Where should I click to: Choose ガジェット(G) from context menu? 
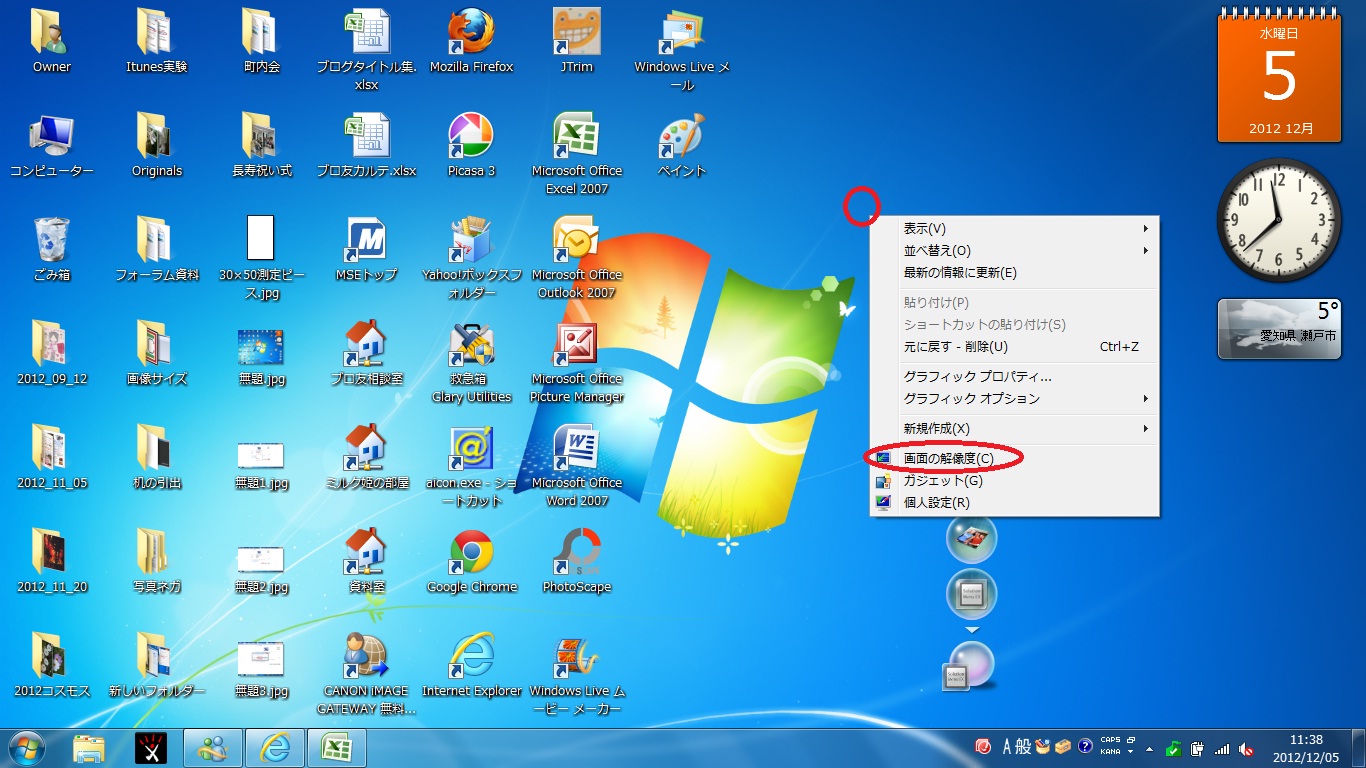click(1014, 481)
